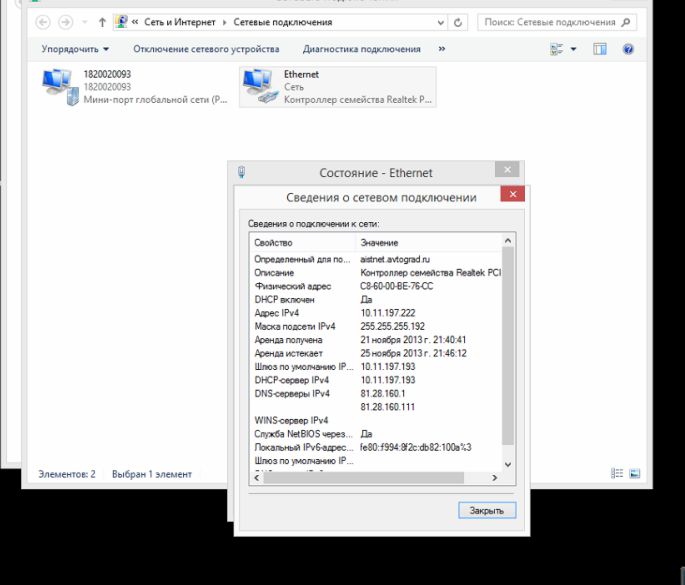Show more toolbar commands chevron
This screenshot has width=685, height=585.
[x=442, y=49]
